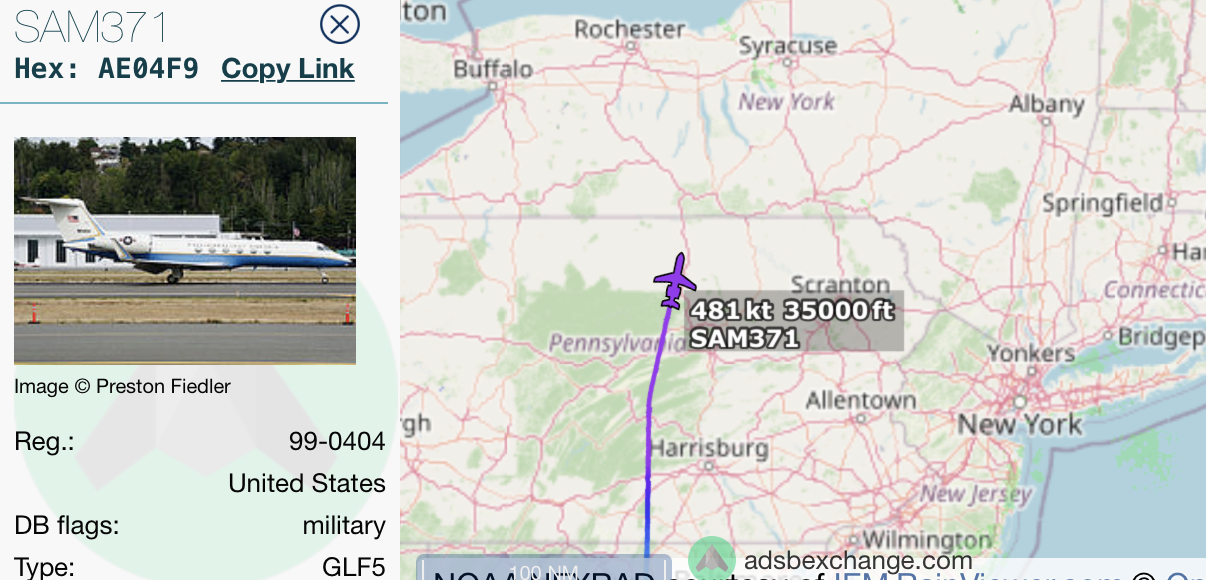Open the Gulfstream aircraft photo thumbnail
This screenshot has width=1206, height=580.
185,250
